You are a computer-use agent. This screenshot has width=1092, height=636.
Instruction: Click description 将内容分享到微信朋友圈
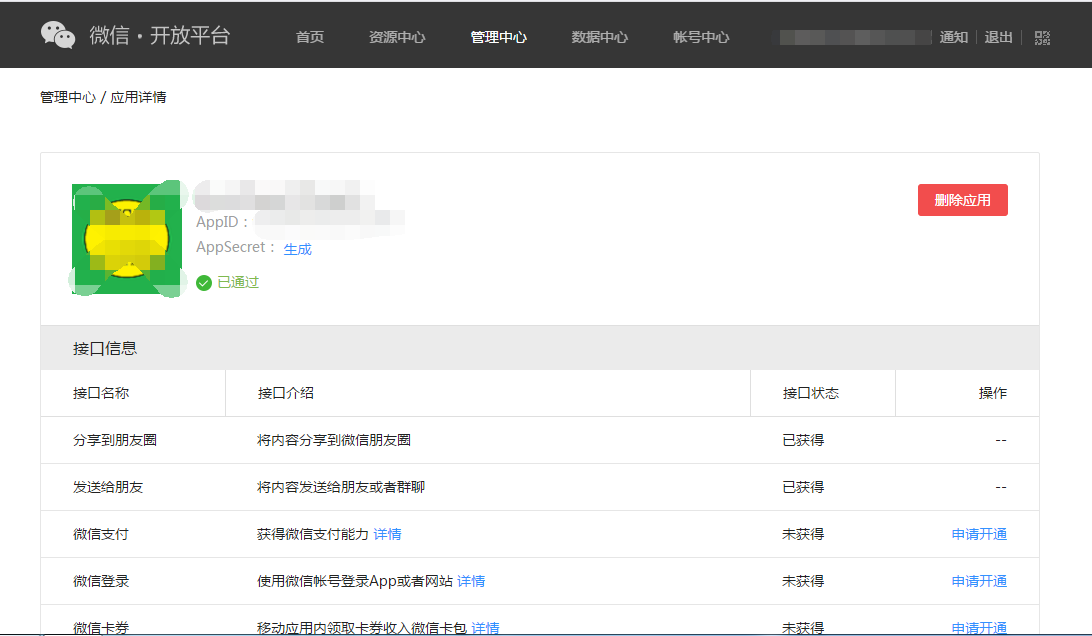[x=334, y=440]
